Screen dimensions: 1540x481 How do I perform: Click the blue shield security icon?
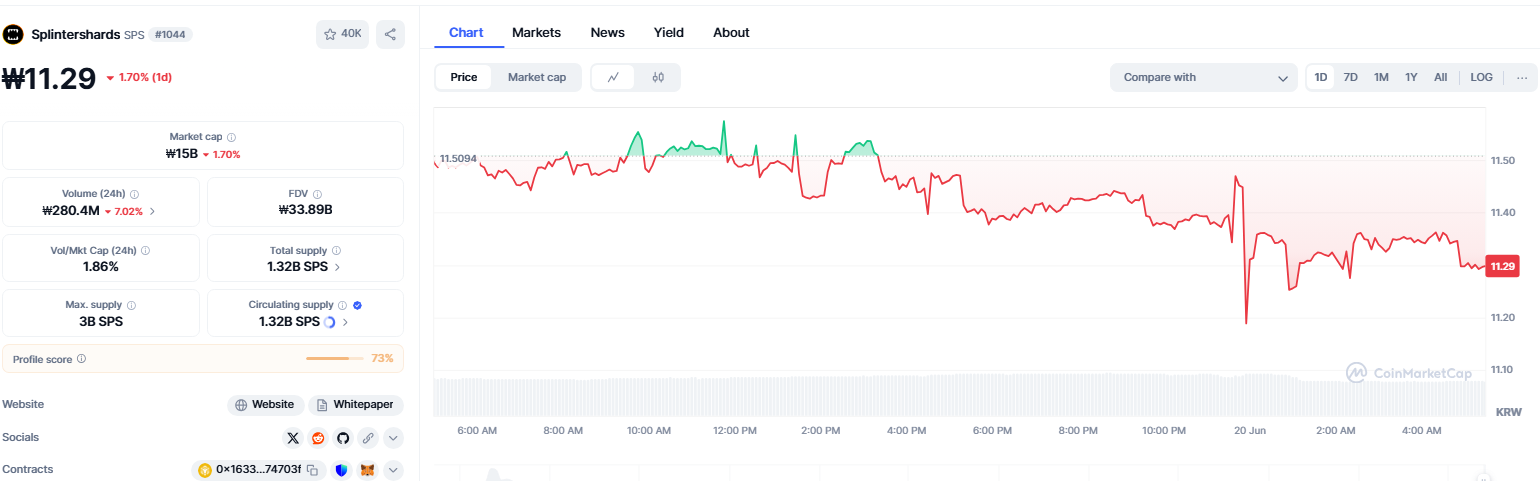pyautogui.click(x=342, y=470)
